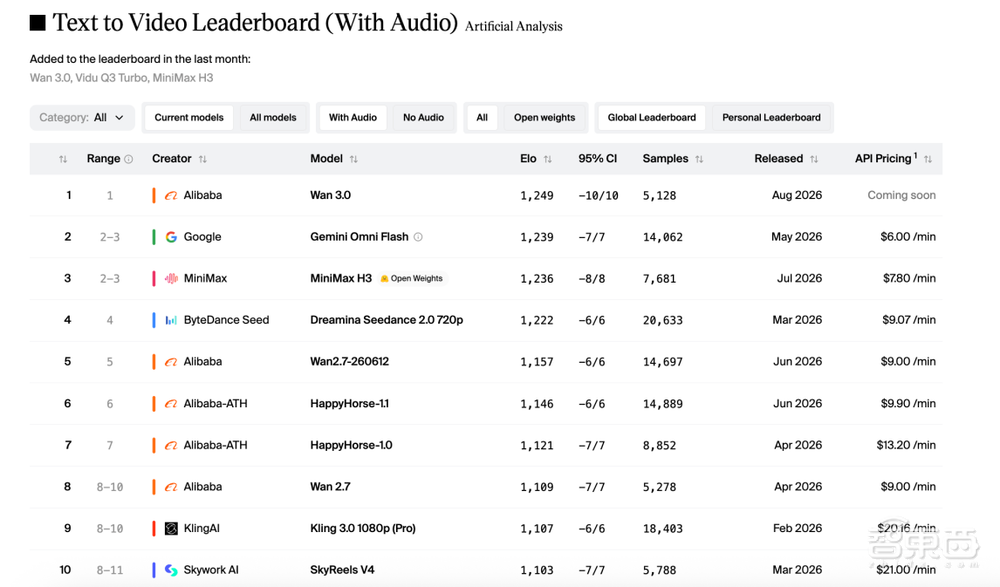1000x587 pixels.
Task: Open the HappyHorse-1.1 model
Action: [x=349, y=403]
